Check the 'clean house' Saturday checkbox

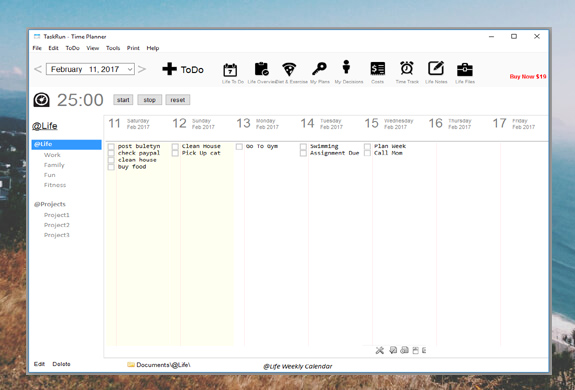111,160
